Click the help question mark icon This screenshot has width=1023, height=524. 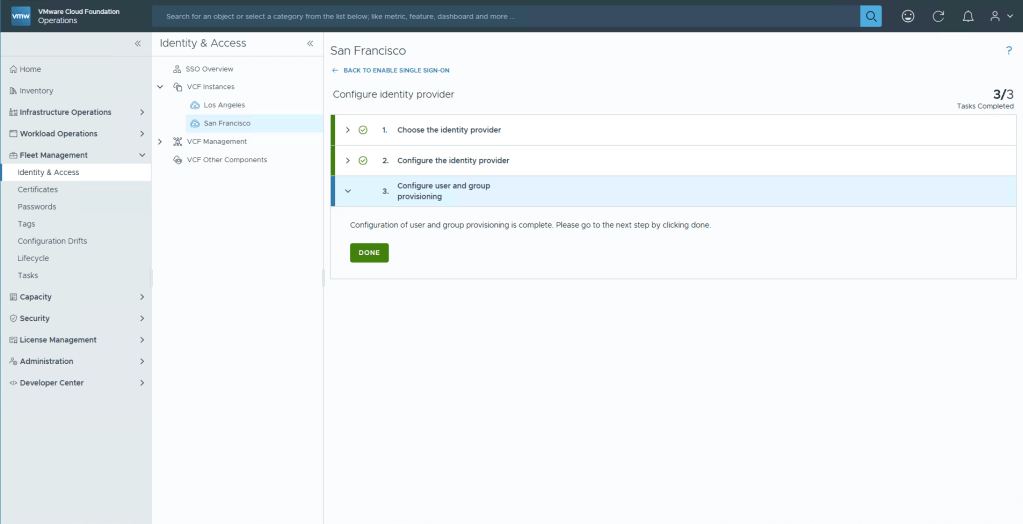pyautogui.click(x=1008, y=50)
